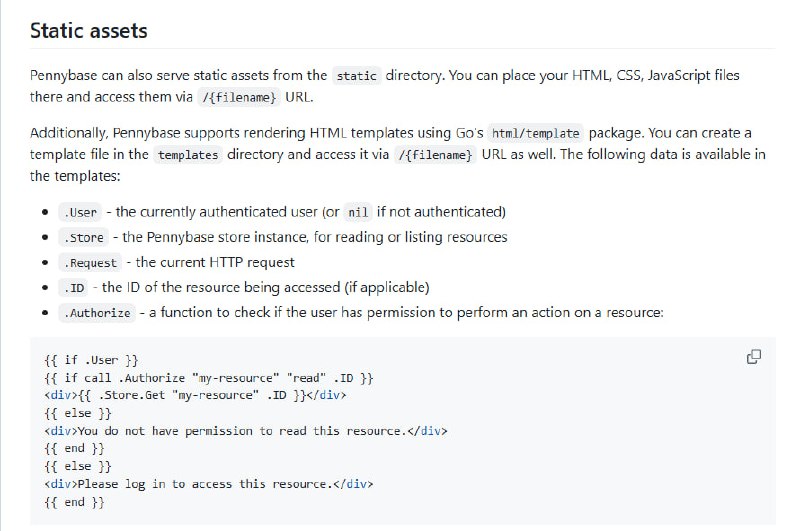Viewport: 800px width, 531px height.
Task: Select the ".User" bullet code label
Action: click(80, 213)
